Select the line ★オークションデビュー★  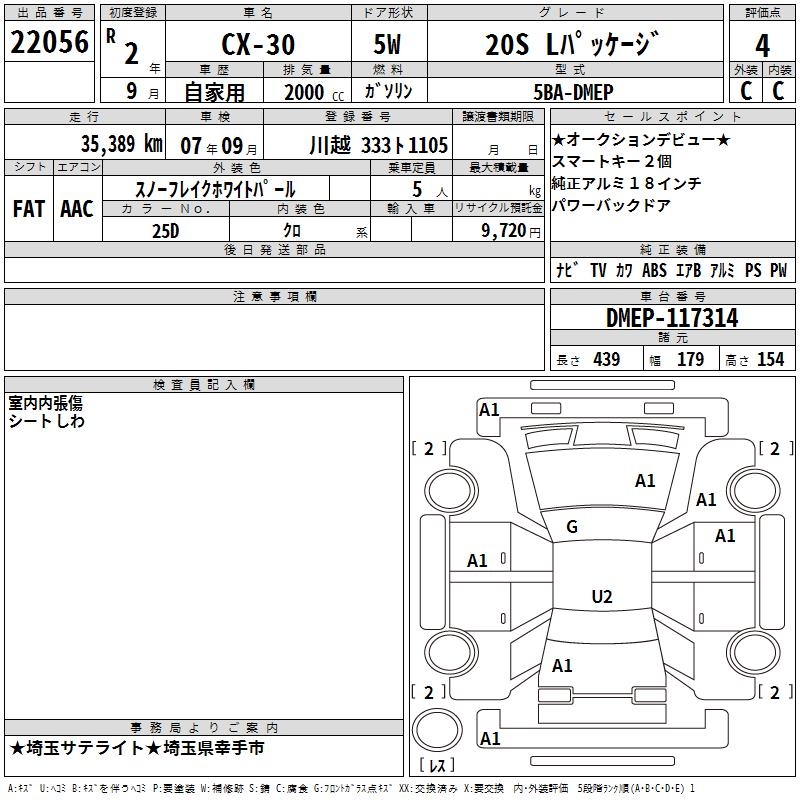[641, 139]
